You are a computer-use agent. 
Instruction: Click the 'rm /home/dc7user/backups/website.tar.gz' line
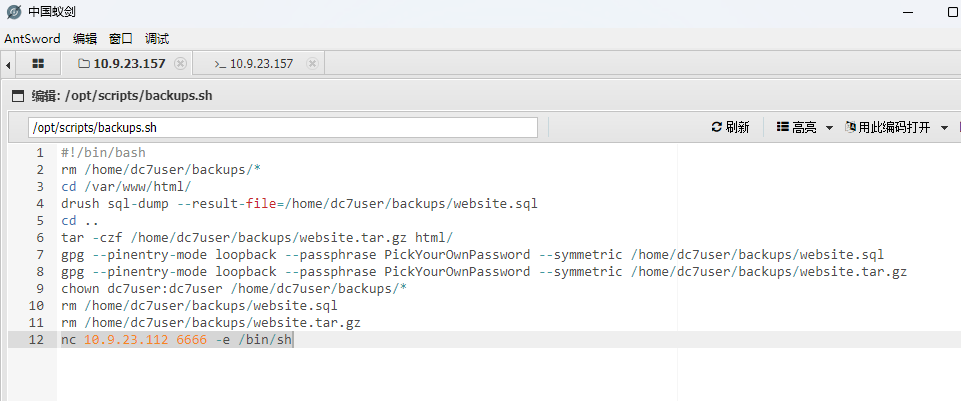pos(211,323)
